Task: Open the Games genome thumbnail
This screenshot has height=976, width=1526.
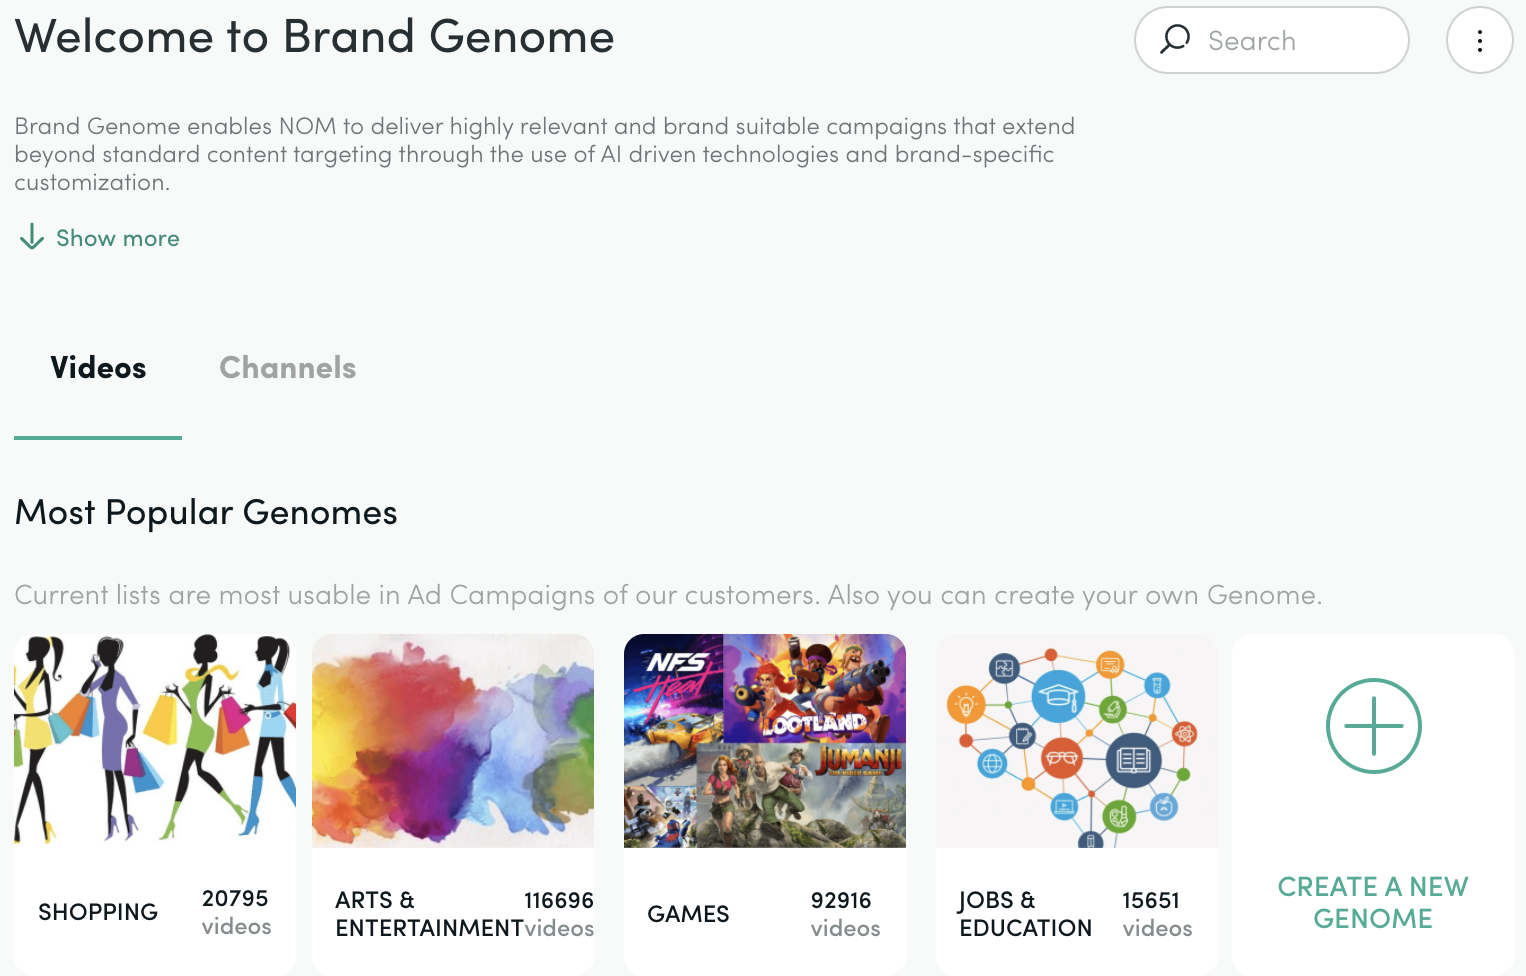Action: pyautogui.click(x=765, y=740)
